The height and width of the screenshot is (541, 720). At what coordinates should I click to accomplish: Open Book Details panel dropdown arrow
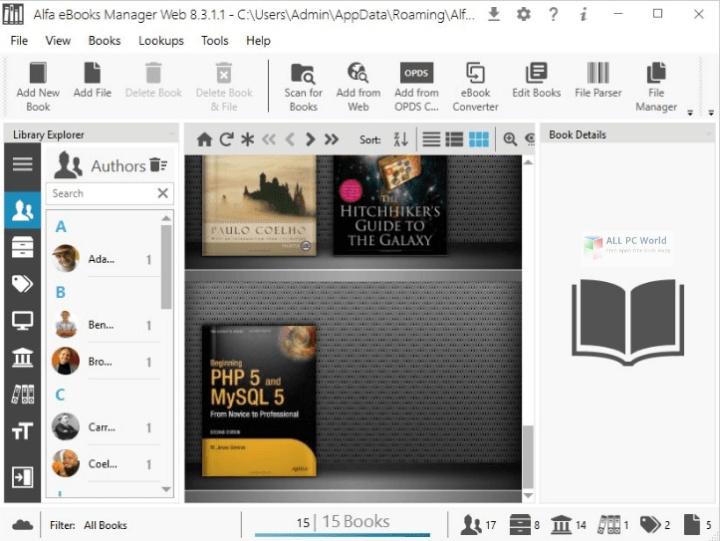pos(708,134)
